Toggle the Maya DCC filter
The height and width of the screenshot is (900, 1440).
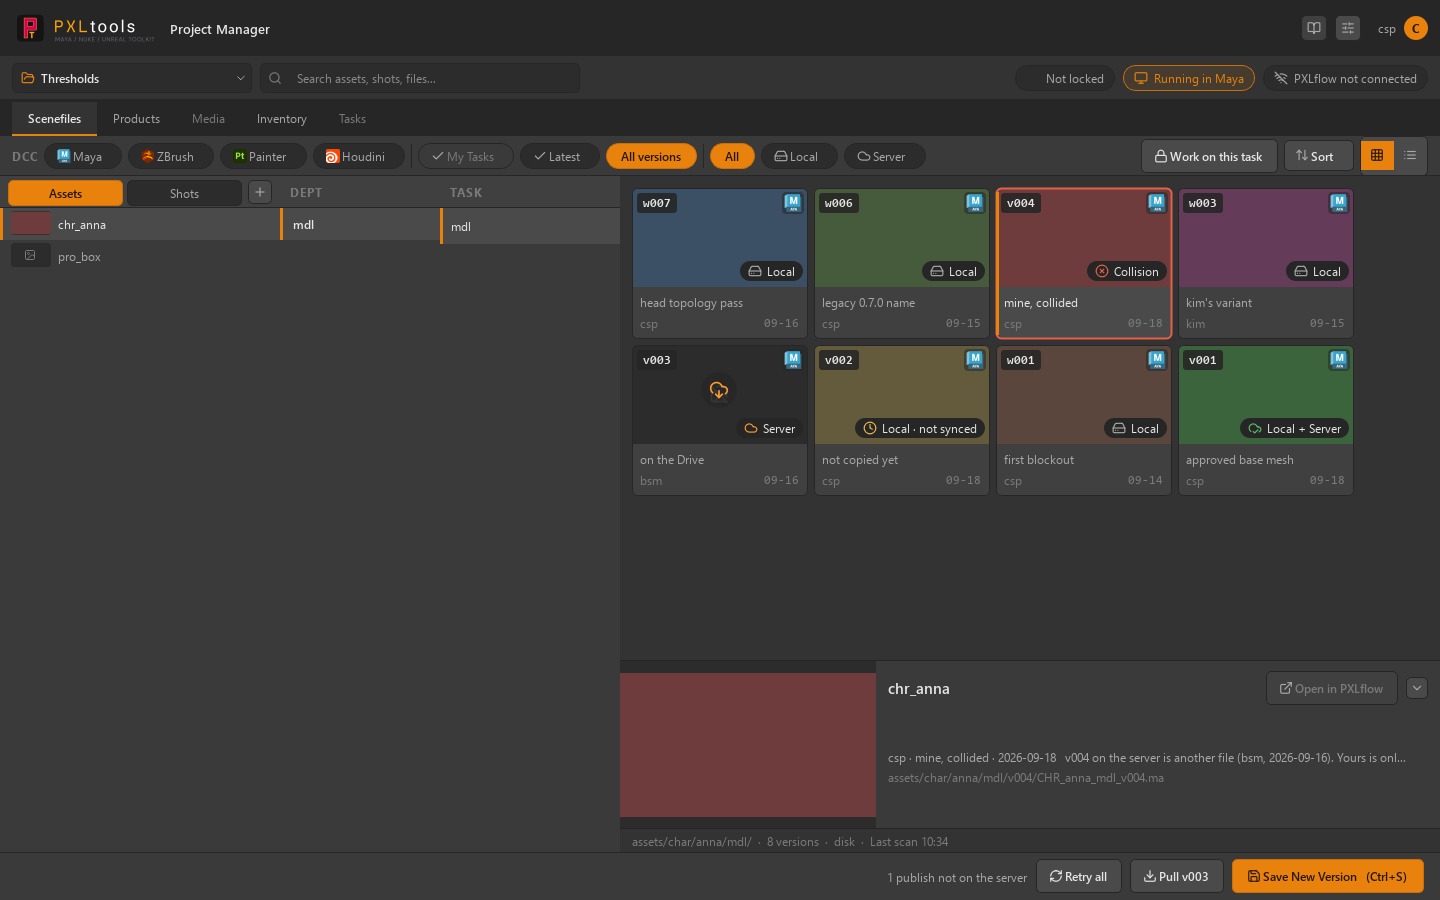point(82,156)
